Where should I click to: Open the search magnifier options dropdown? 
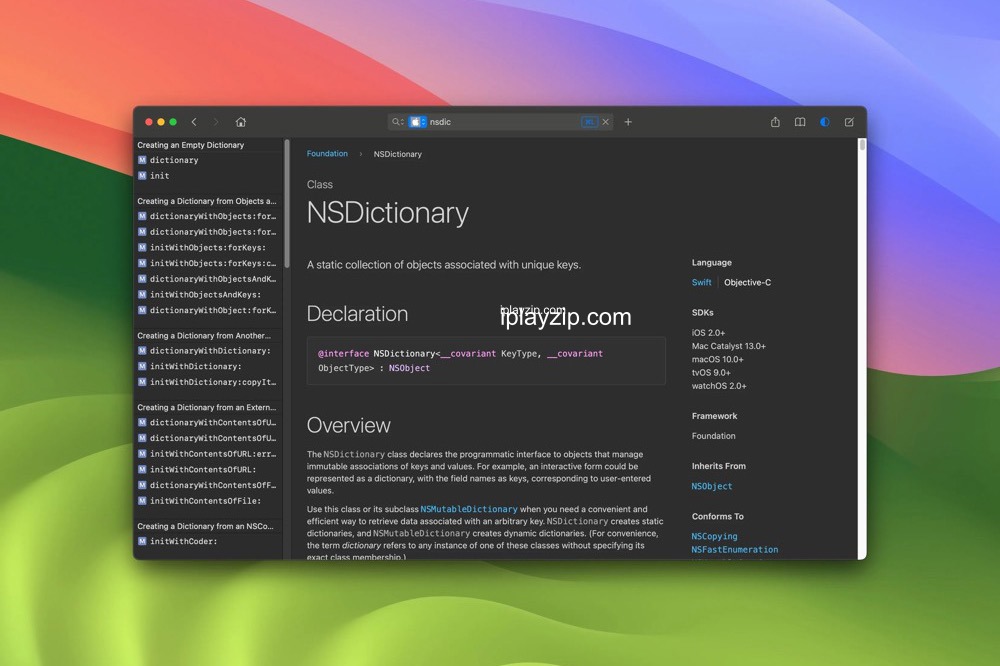(397, 122)
